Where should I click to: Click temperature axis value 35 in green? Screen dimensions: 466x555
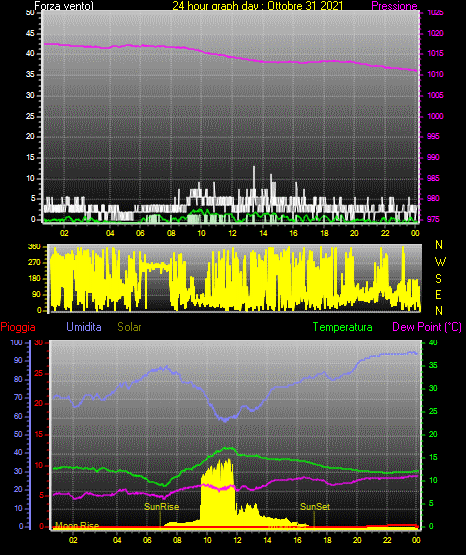[433, 365]
